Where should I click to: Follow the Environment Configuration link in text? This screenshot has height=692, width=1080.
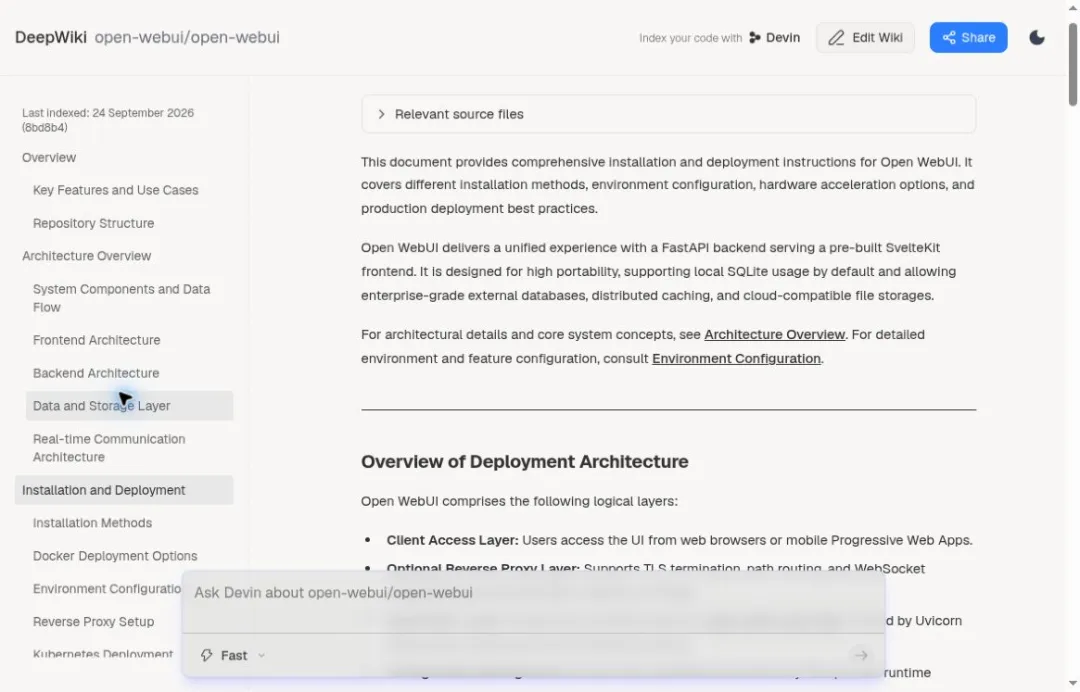[x=736, y=359]
